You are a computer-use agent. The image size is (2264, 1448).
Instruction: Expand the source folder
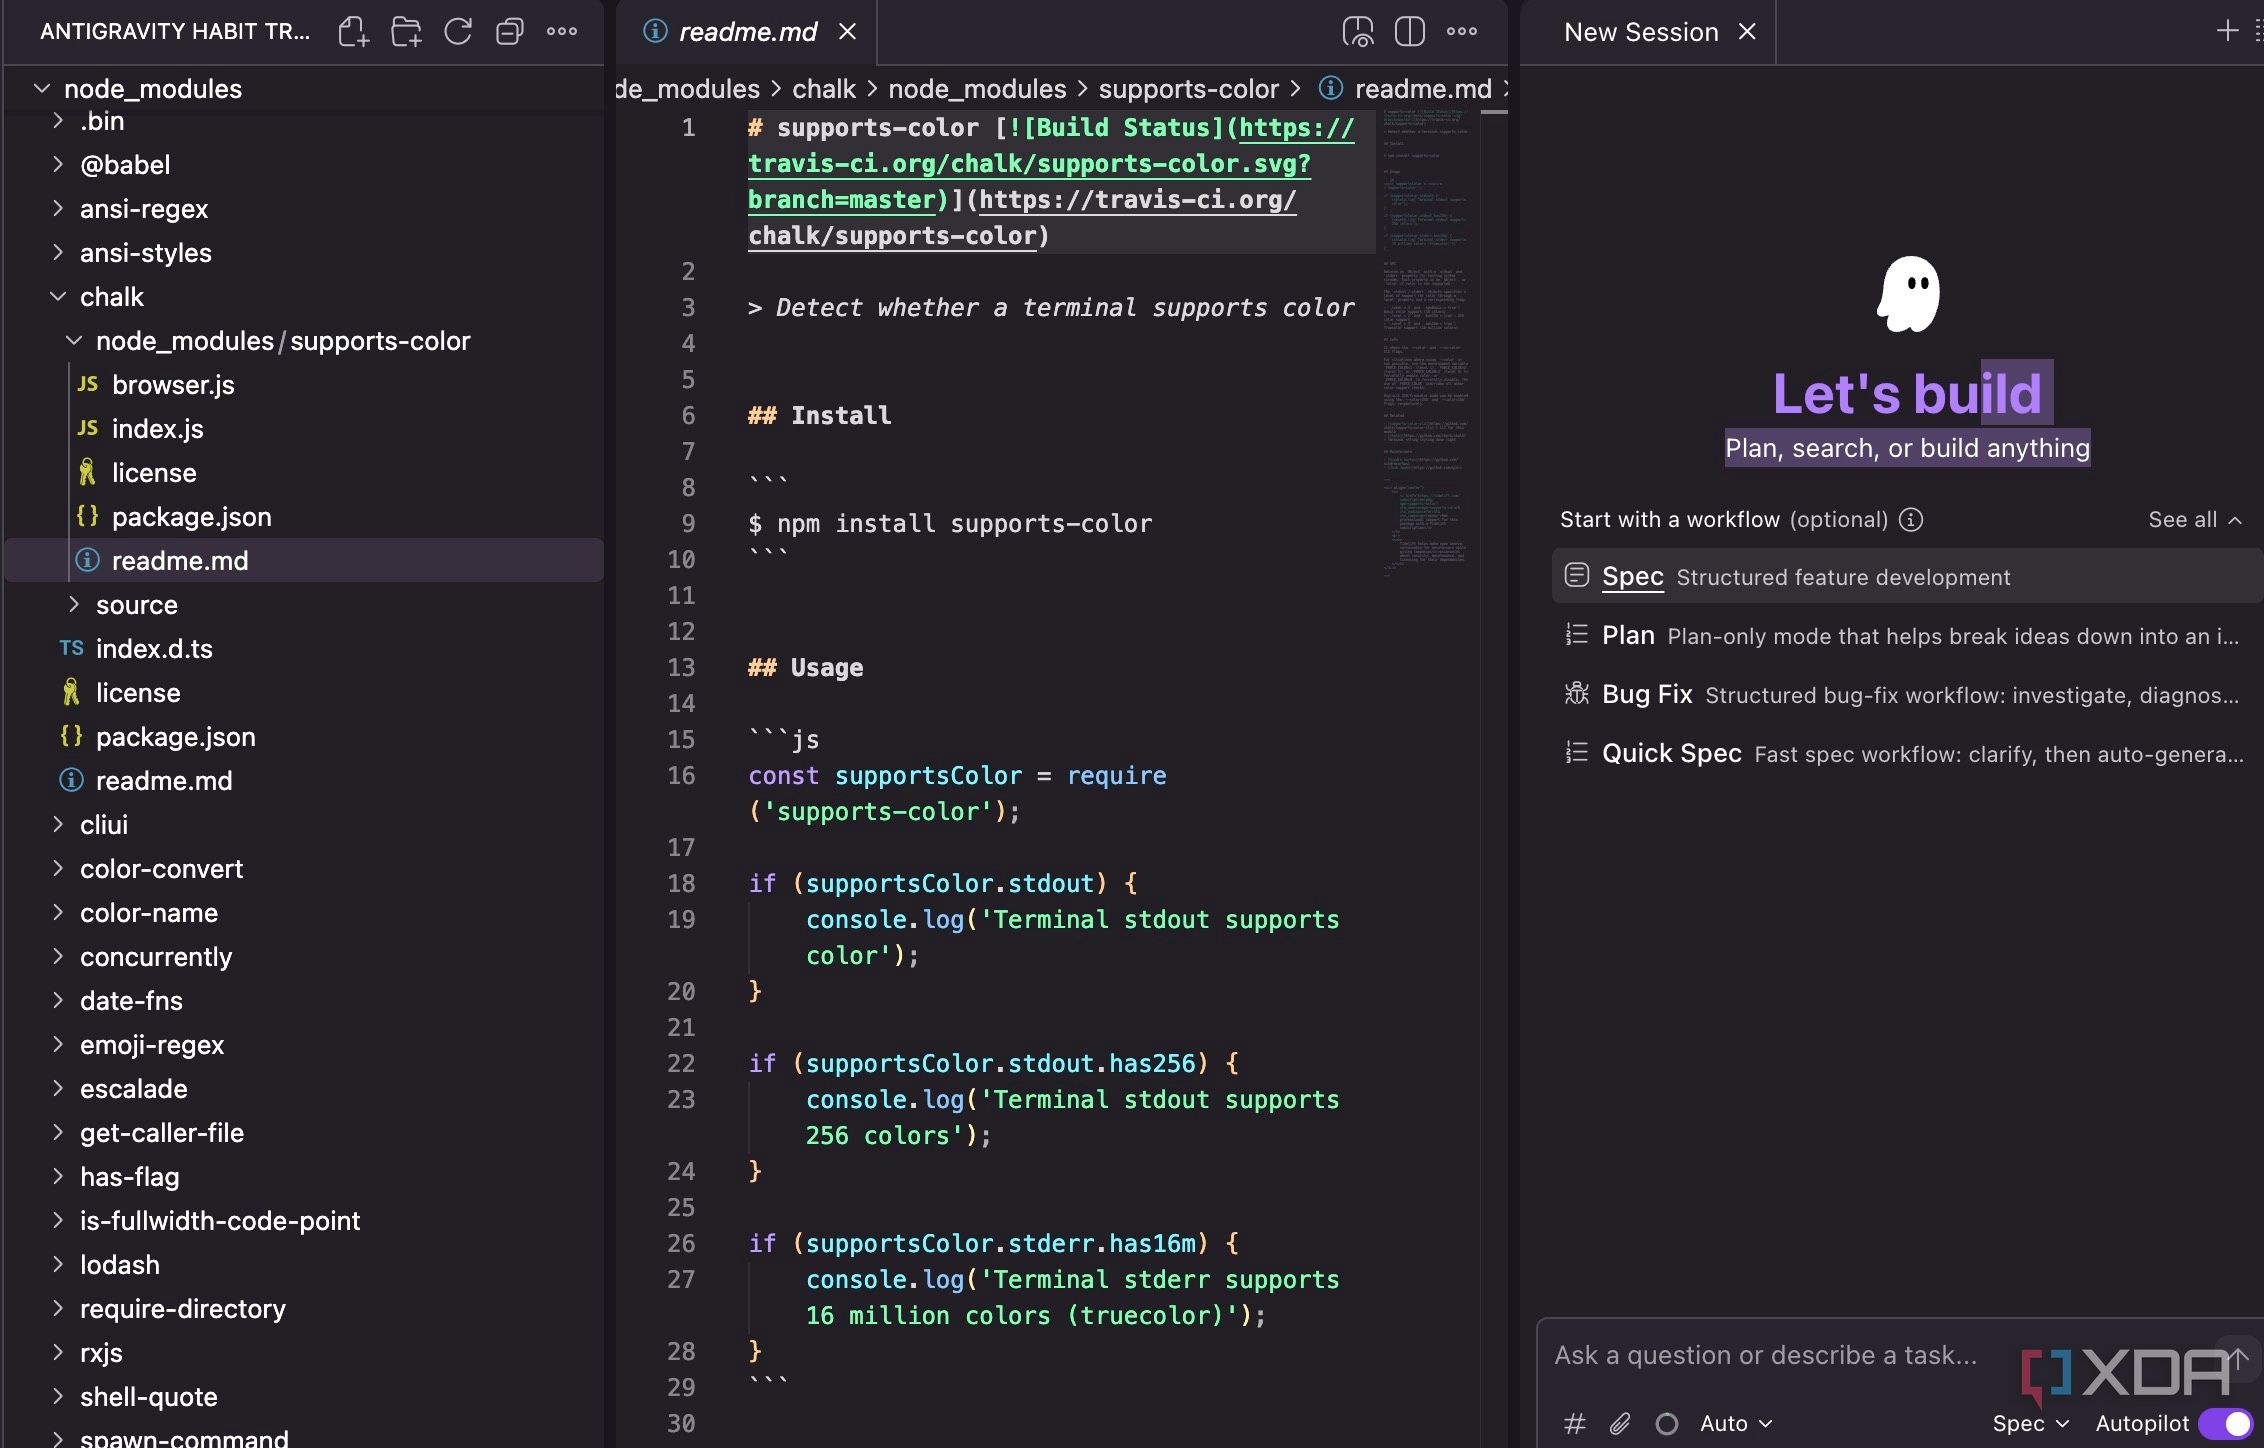[x=74, y=605]
